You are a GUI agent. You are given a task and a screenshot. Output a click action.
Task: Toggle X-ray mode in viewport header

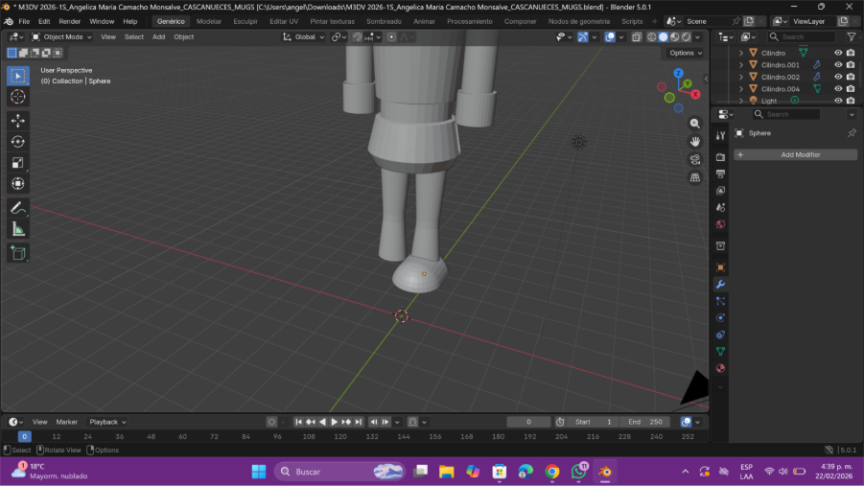coord(637,37)
